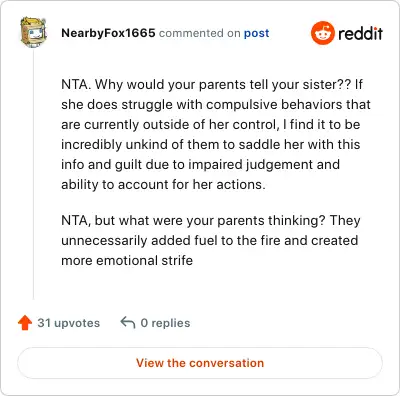Click the line "unnecessarily added fuel to the fire"

click(210, 240)
